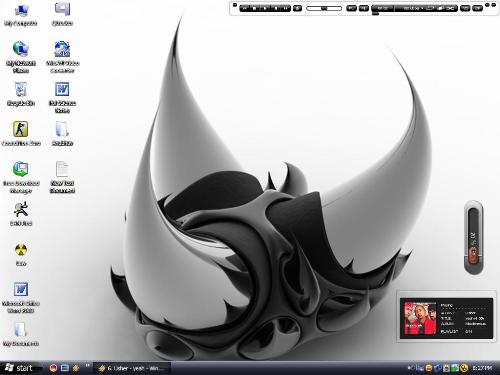The image size is (500, 375).
Task: Click the Start button
Action: 21,368
